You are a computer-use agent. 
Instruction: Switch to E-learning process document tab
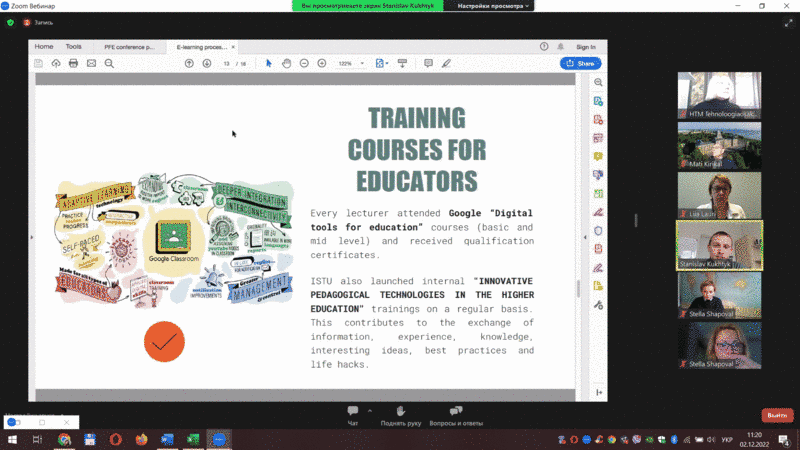[201, 47]
